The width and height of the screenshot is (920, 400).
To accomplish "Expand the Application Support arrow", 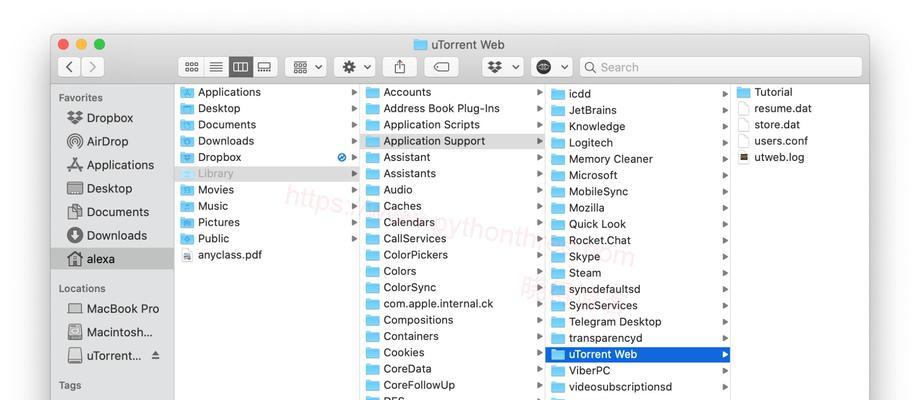I will point(539,141).
